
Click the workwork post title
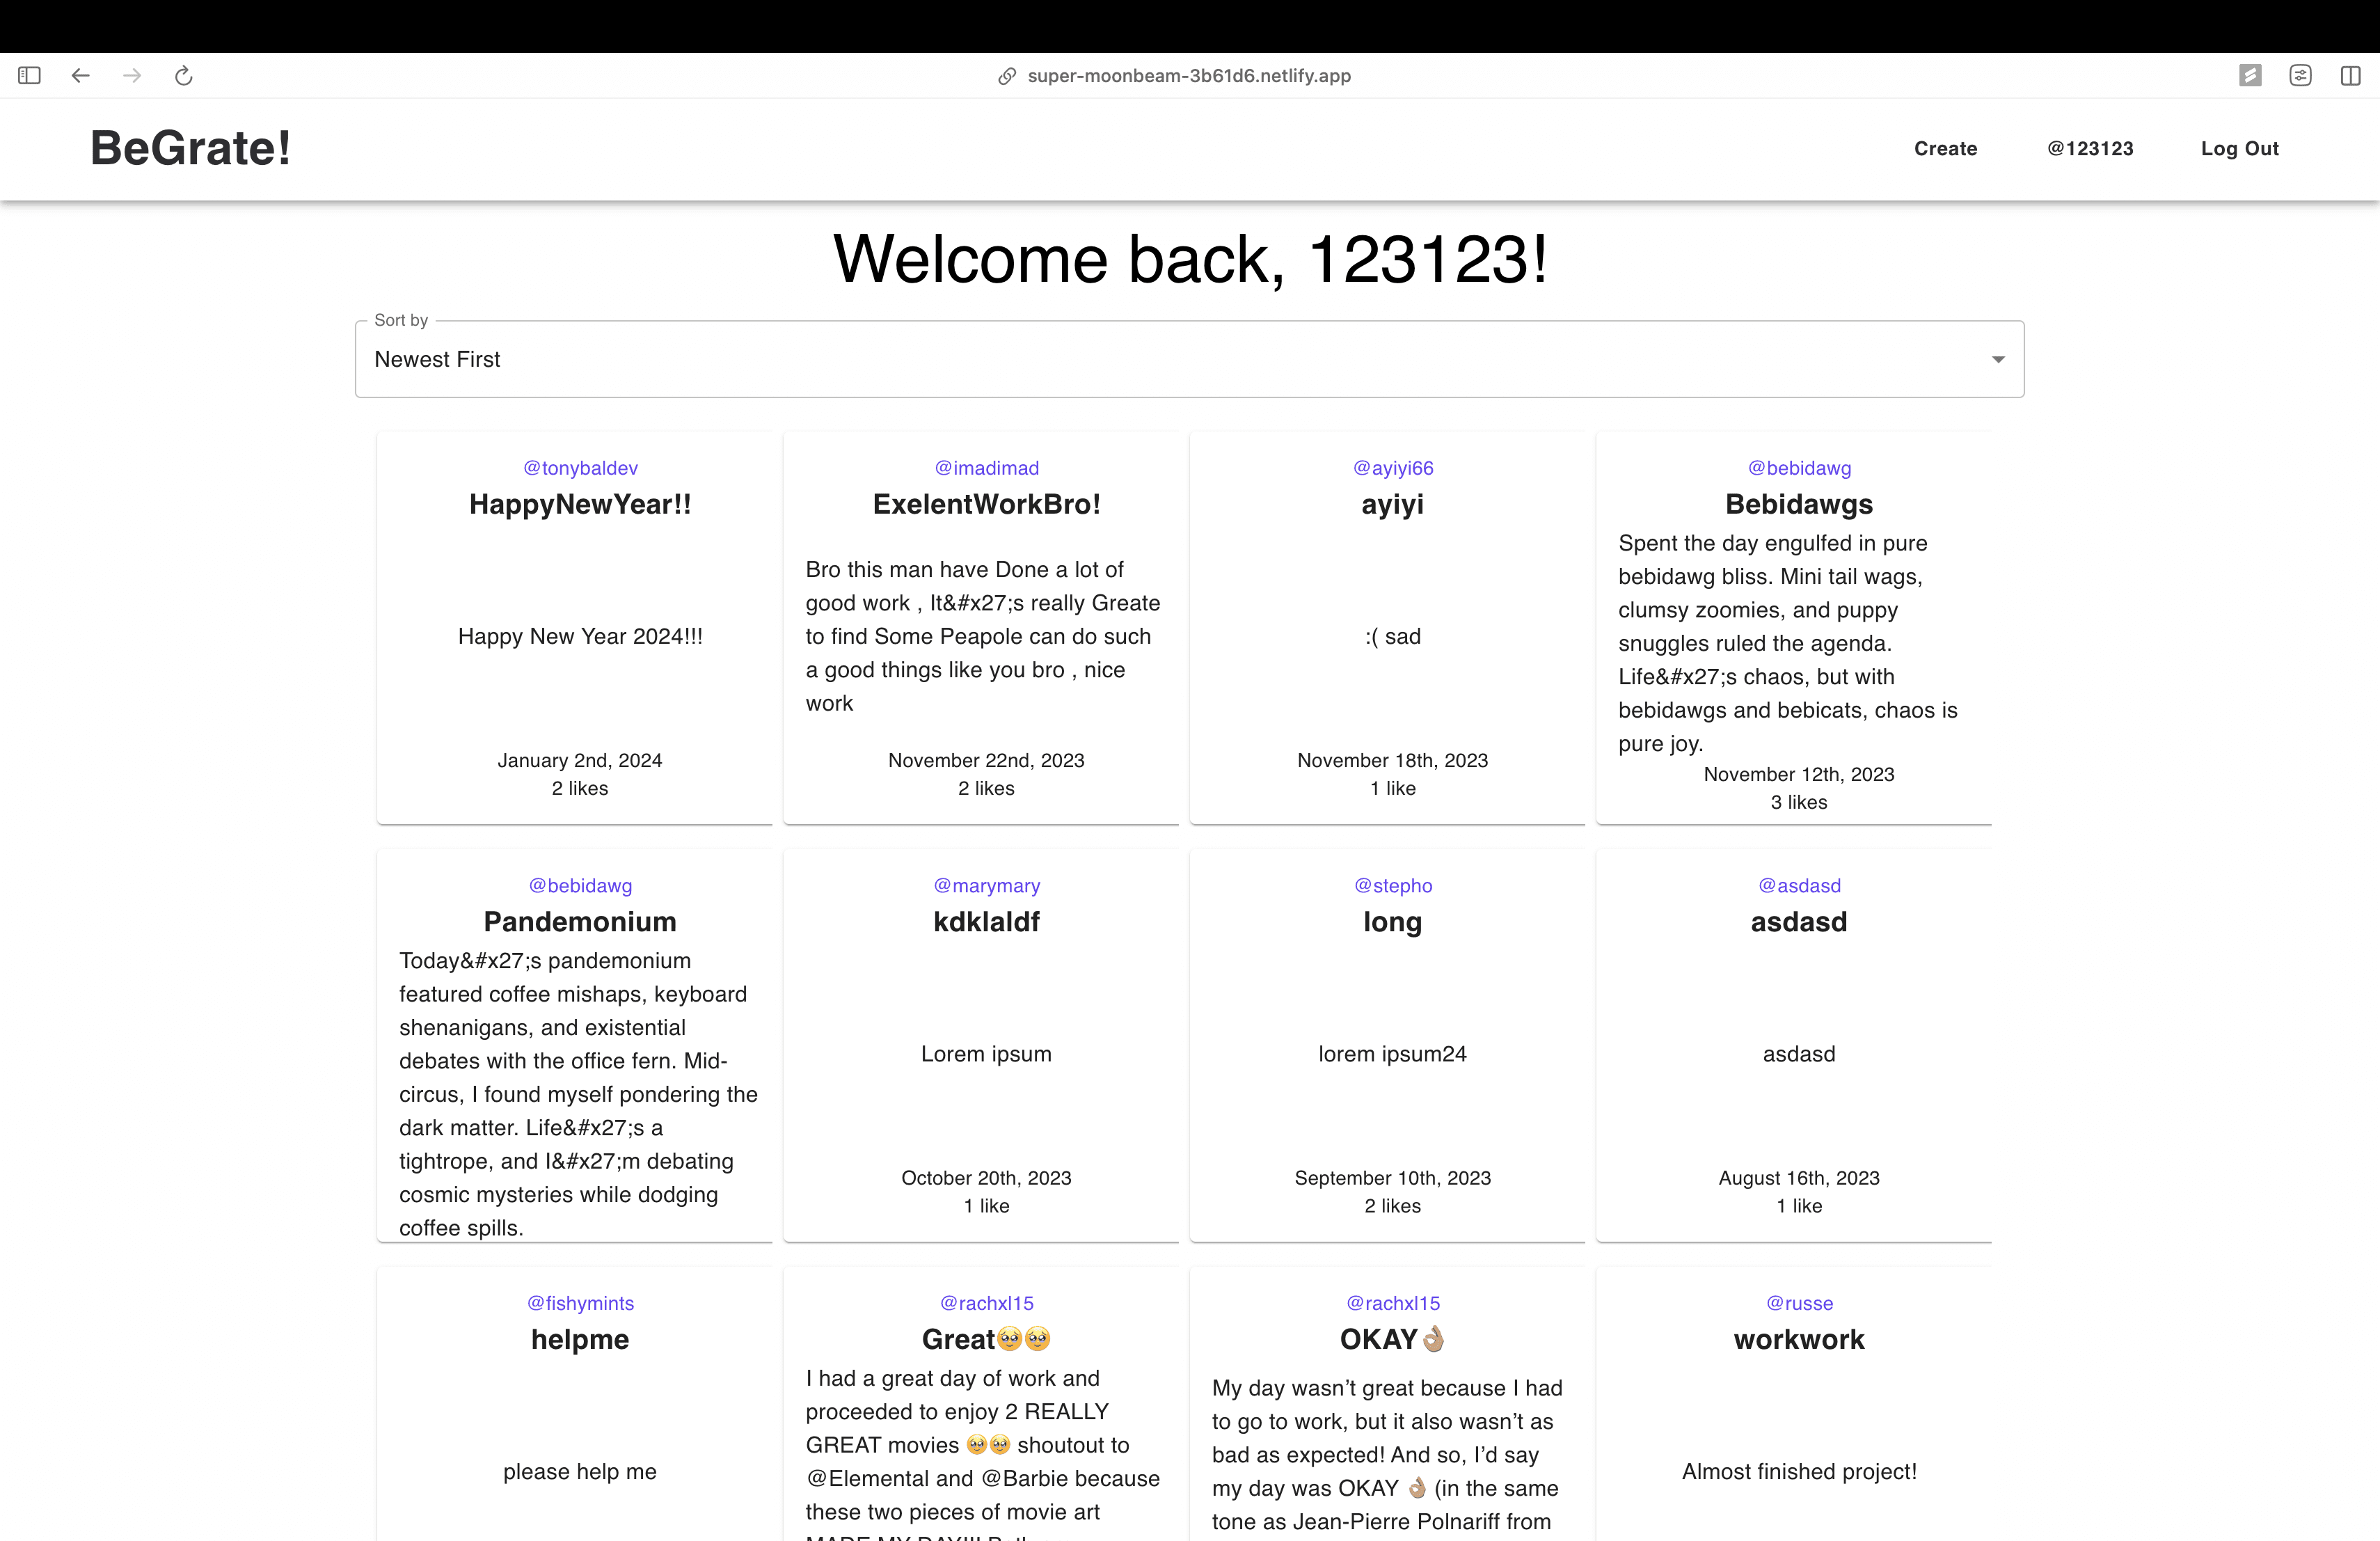1799,1340
